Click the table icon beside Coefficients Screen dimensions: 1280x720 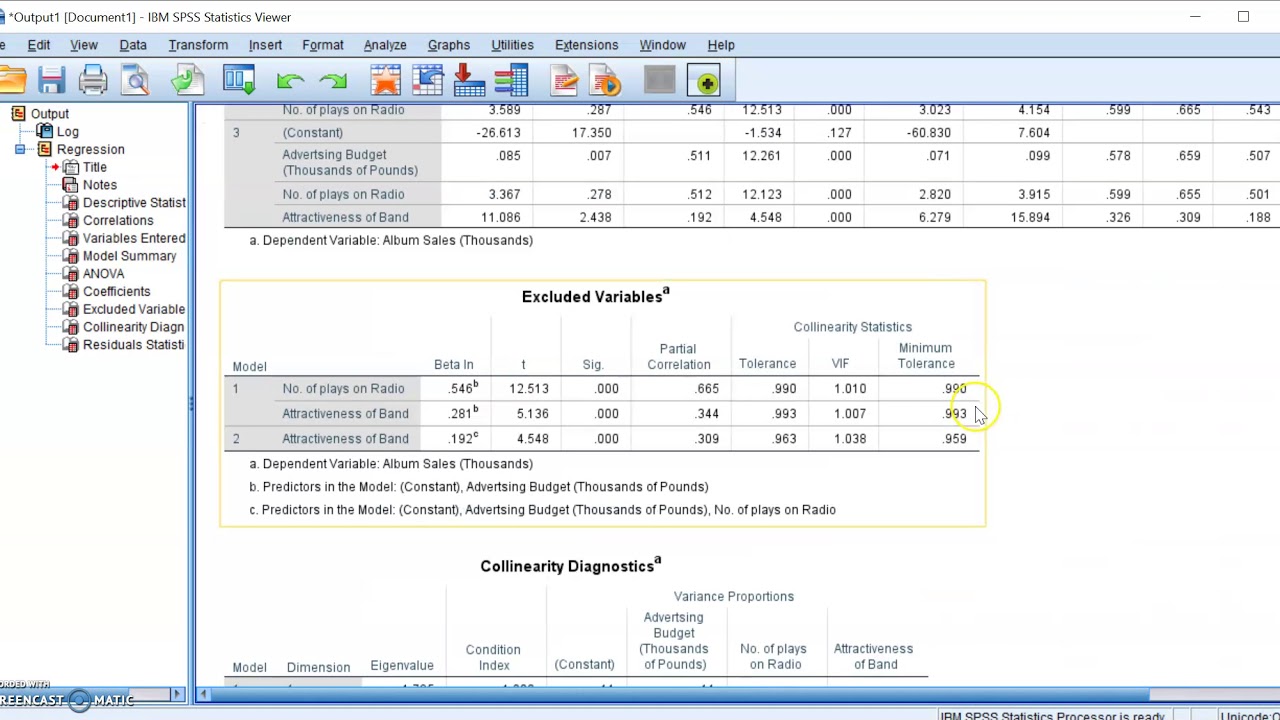point(70,292)
